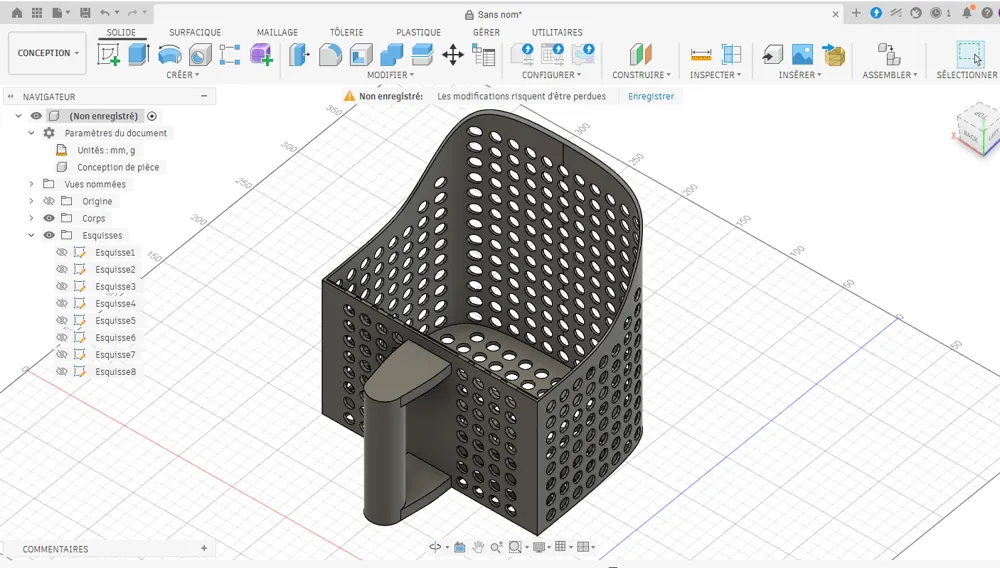Open the INSPECTER dropdown menu

715,75
